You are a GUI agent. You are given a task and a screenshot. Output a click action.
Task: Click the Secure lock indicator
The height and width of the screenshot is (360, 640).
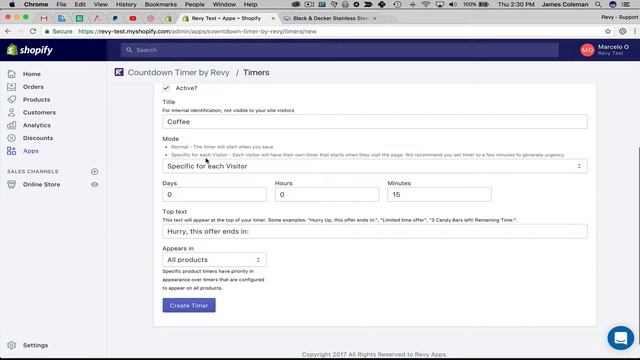(x=59, y=31)
